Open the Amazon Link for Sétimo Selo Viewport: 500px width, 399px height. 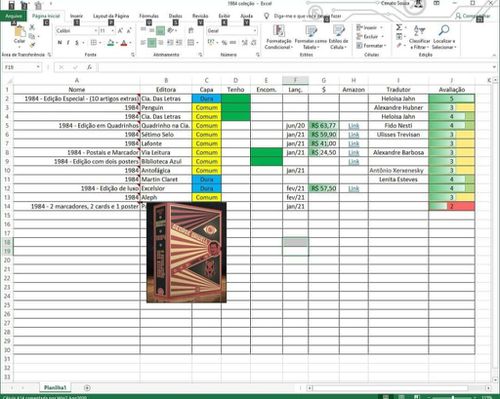tap(354, 135)
